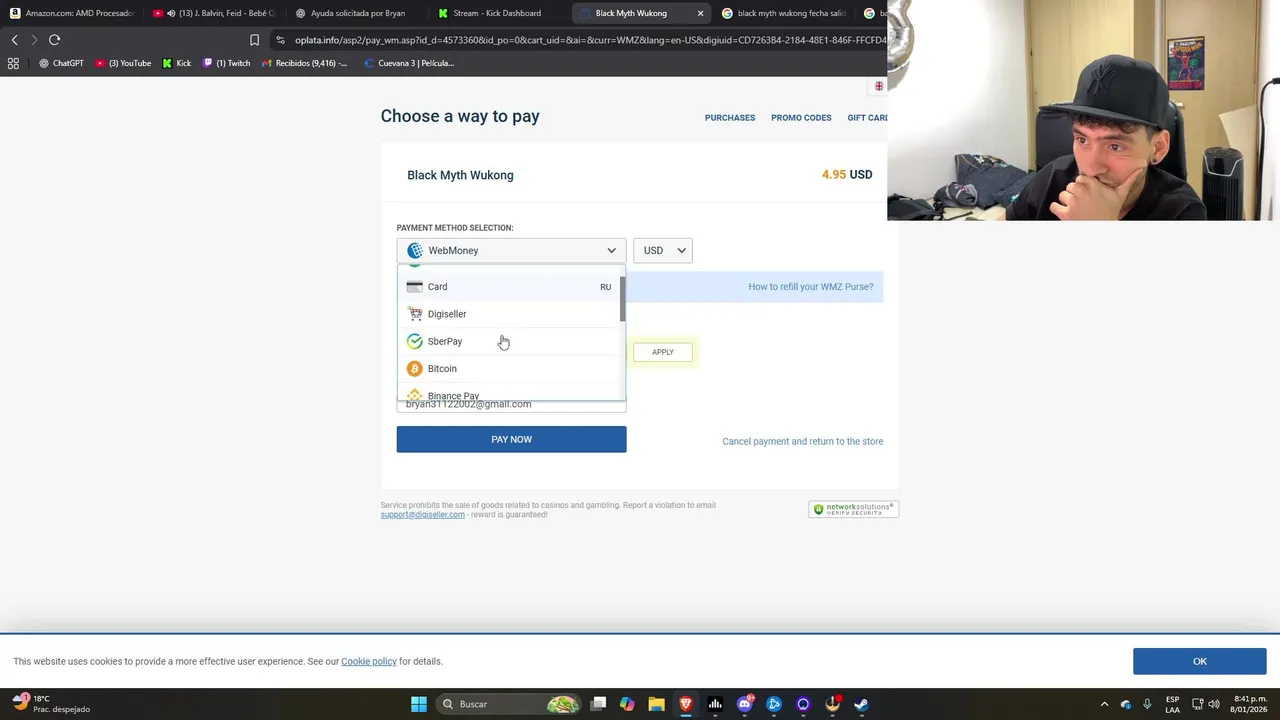Screen dimensions: 1280x720
Task: Open the YouTube bookmark
Action: [123, 63]
